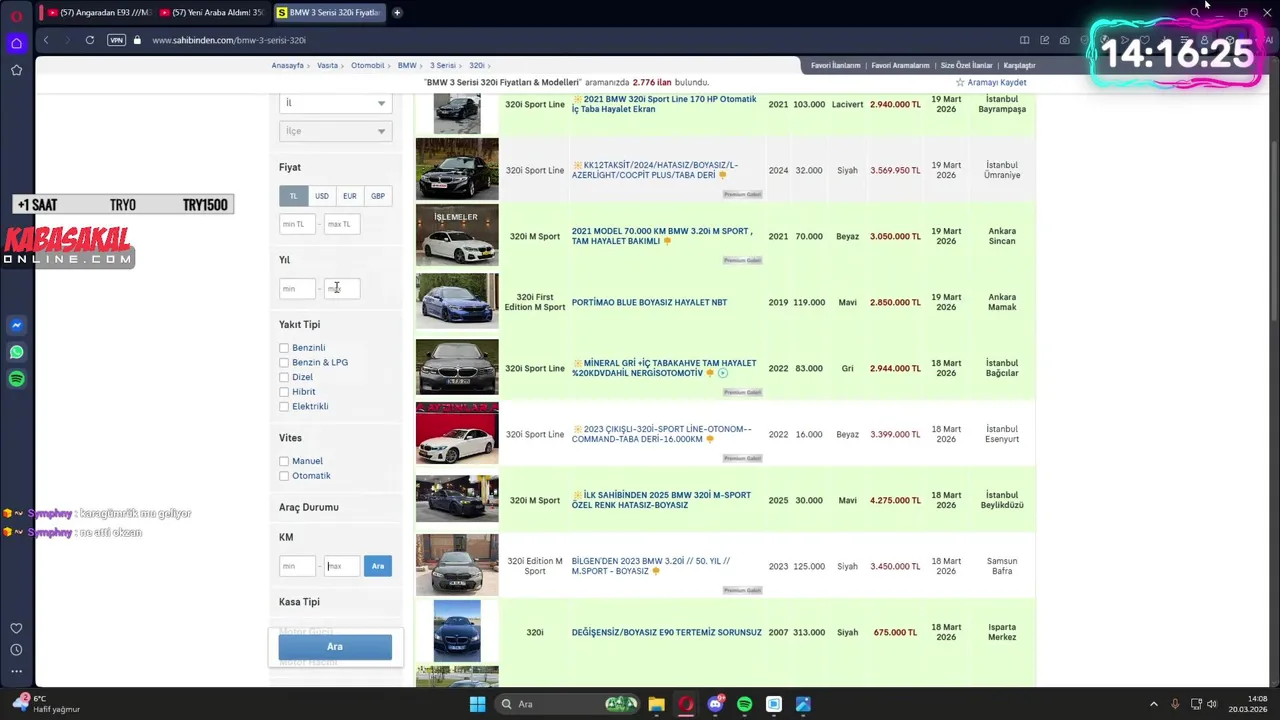
Task: Check the Otomatik transmission checkbox
Action: click(x=284, y=476)
